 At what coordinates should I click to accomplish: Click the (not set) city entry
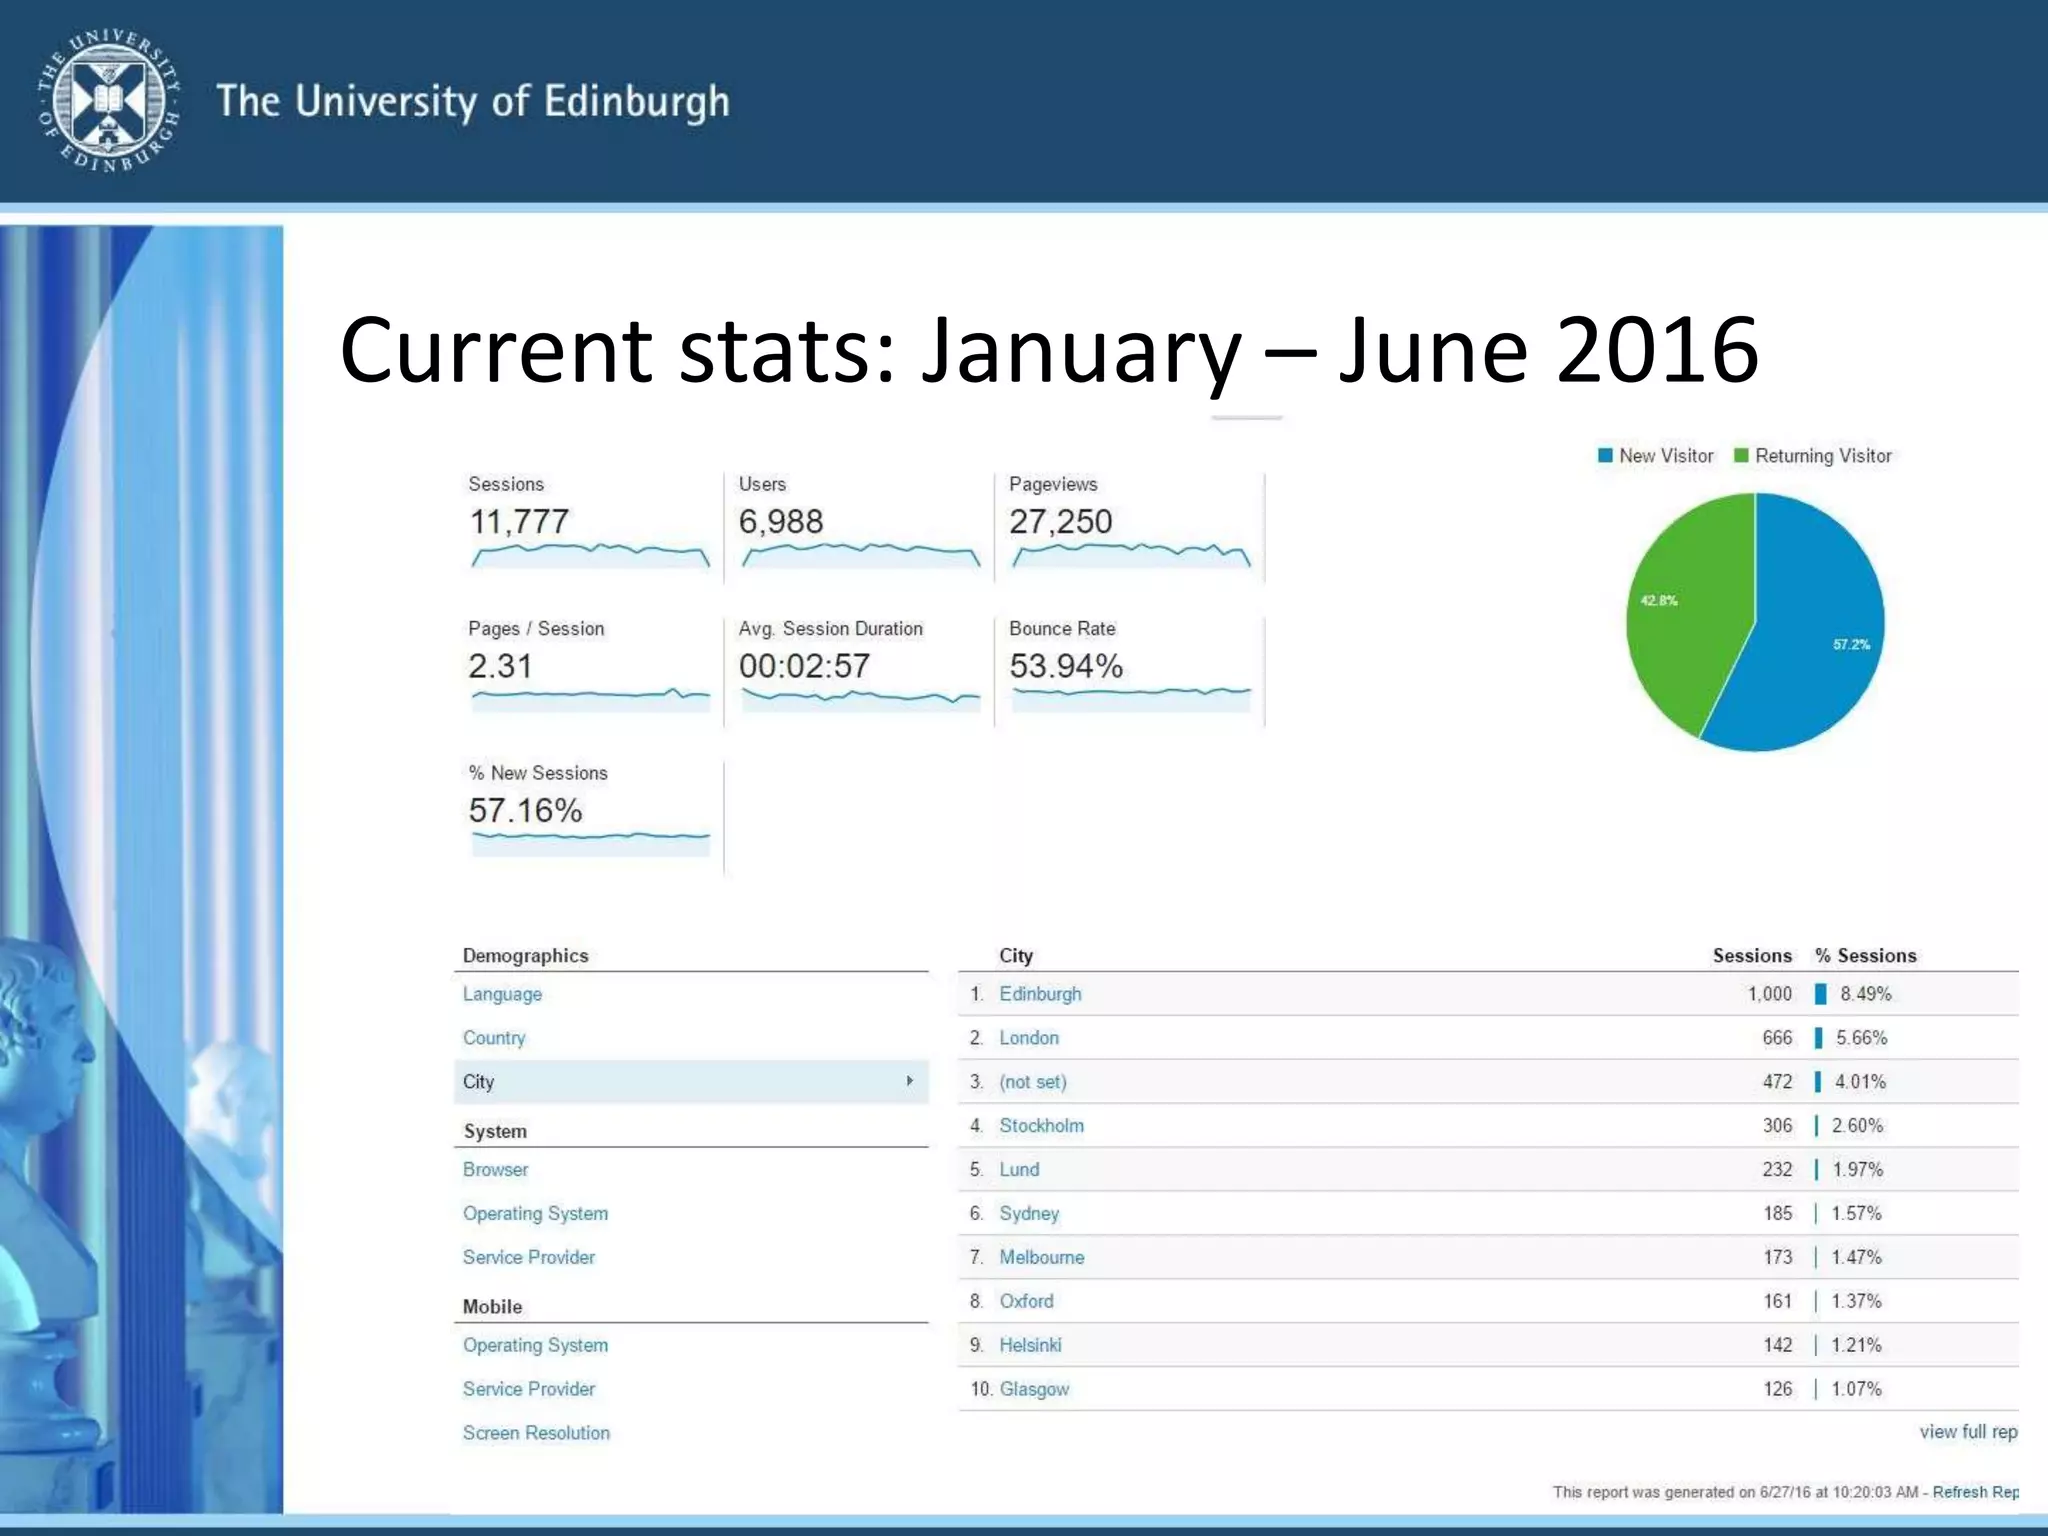pyautogui.click(x=1033, y=1082)
